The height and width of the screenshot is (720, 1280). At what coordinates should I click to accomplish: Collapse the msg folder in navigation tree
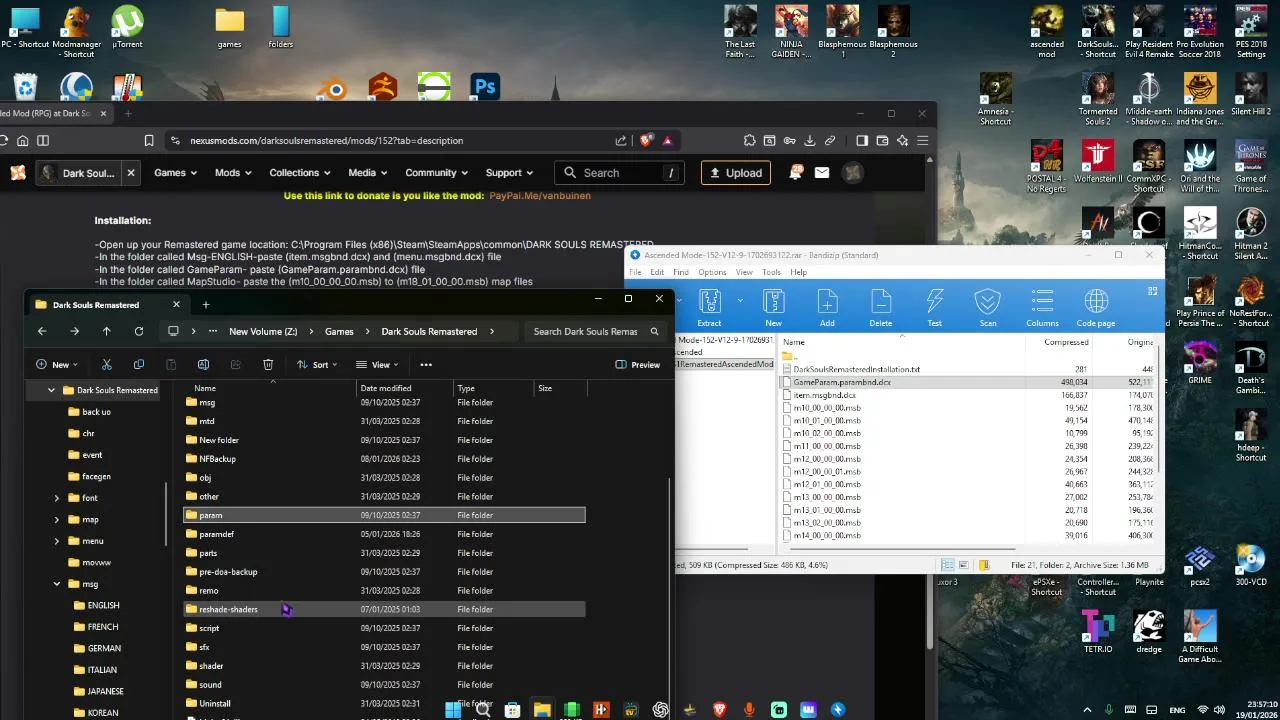[57, 584]
